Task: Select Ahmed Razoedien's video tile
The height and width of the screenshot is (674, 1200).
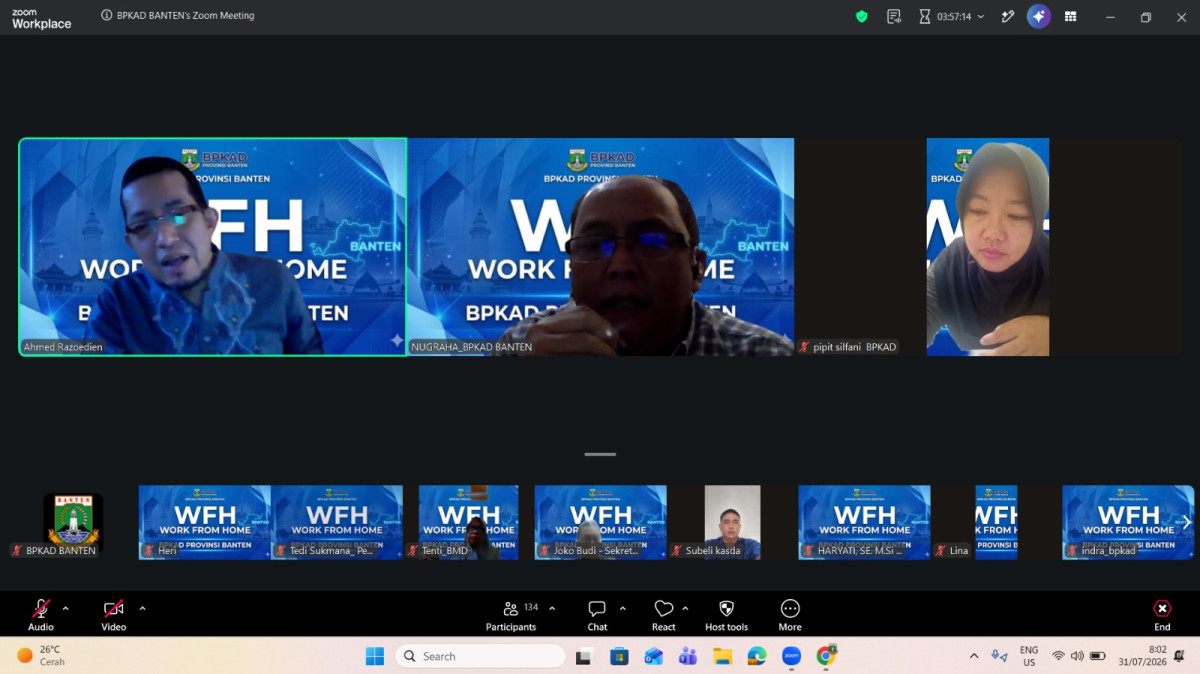Action: (213, 247)
